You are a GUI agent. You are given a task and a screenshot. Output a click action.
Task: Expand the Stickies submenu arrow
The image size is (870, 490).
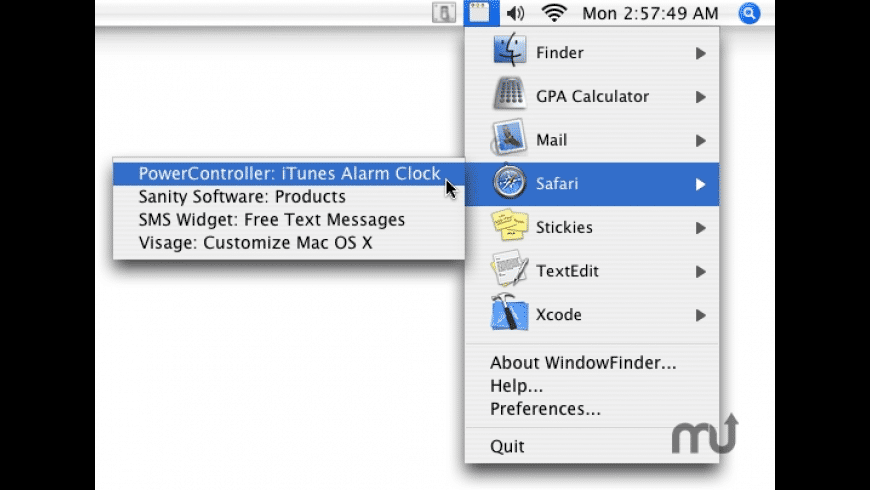pyautogui.click(x=701, y=228)
